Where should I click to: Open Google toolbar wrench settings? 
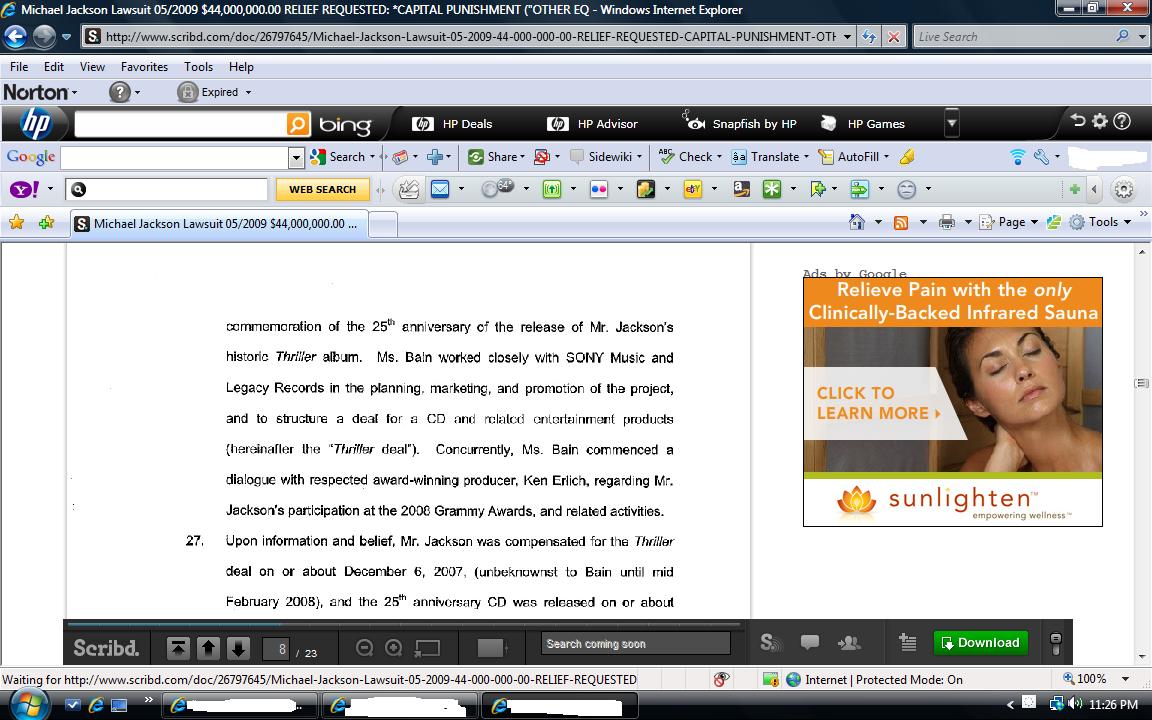pos(1041,156)
